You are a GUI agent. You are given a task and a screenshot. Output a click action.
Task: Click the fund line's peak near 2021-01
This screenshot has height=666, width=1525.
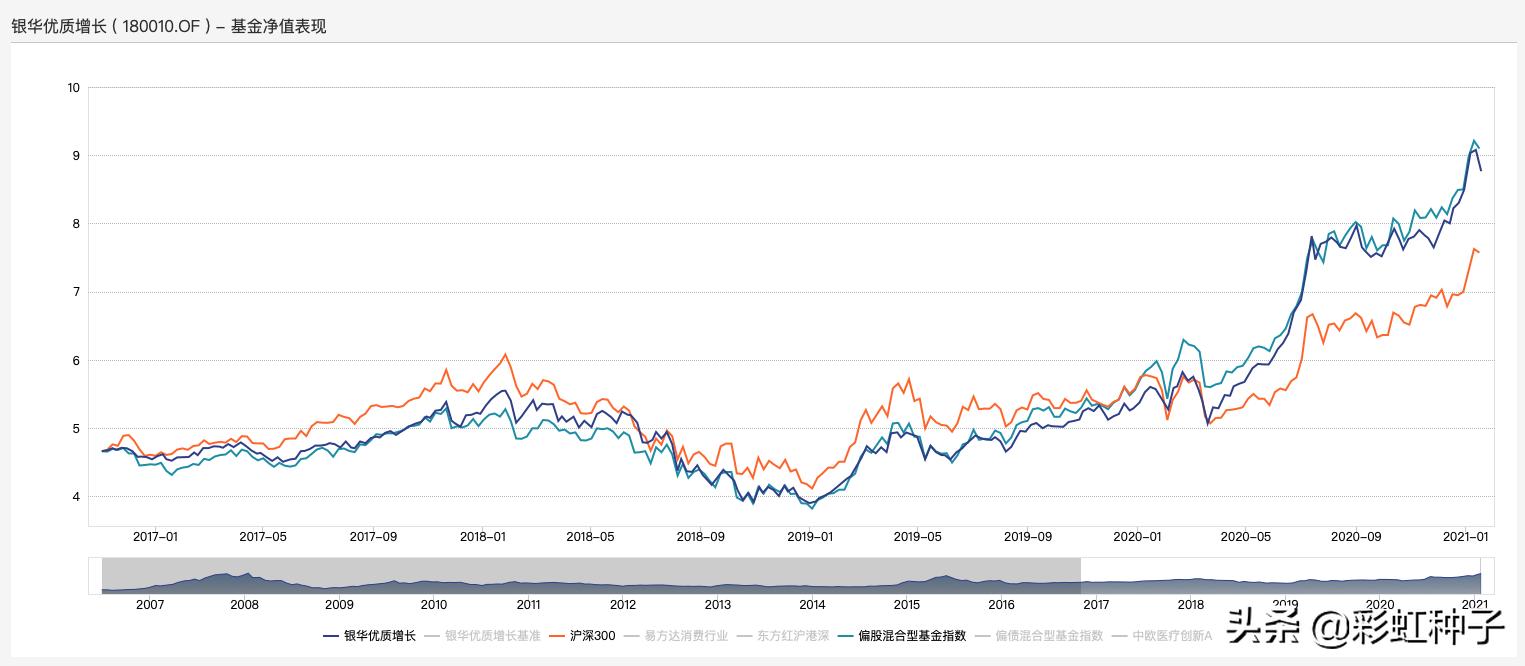click(1474, 150)
